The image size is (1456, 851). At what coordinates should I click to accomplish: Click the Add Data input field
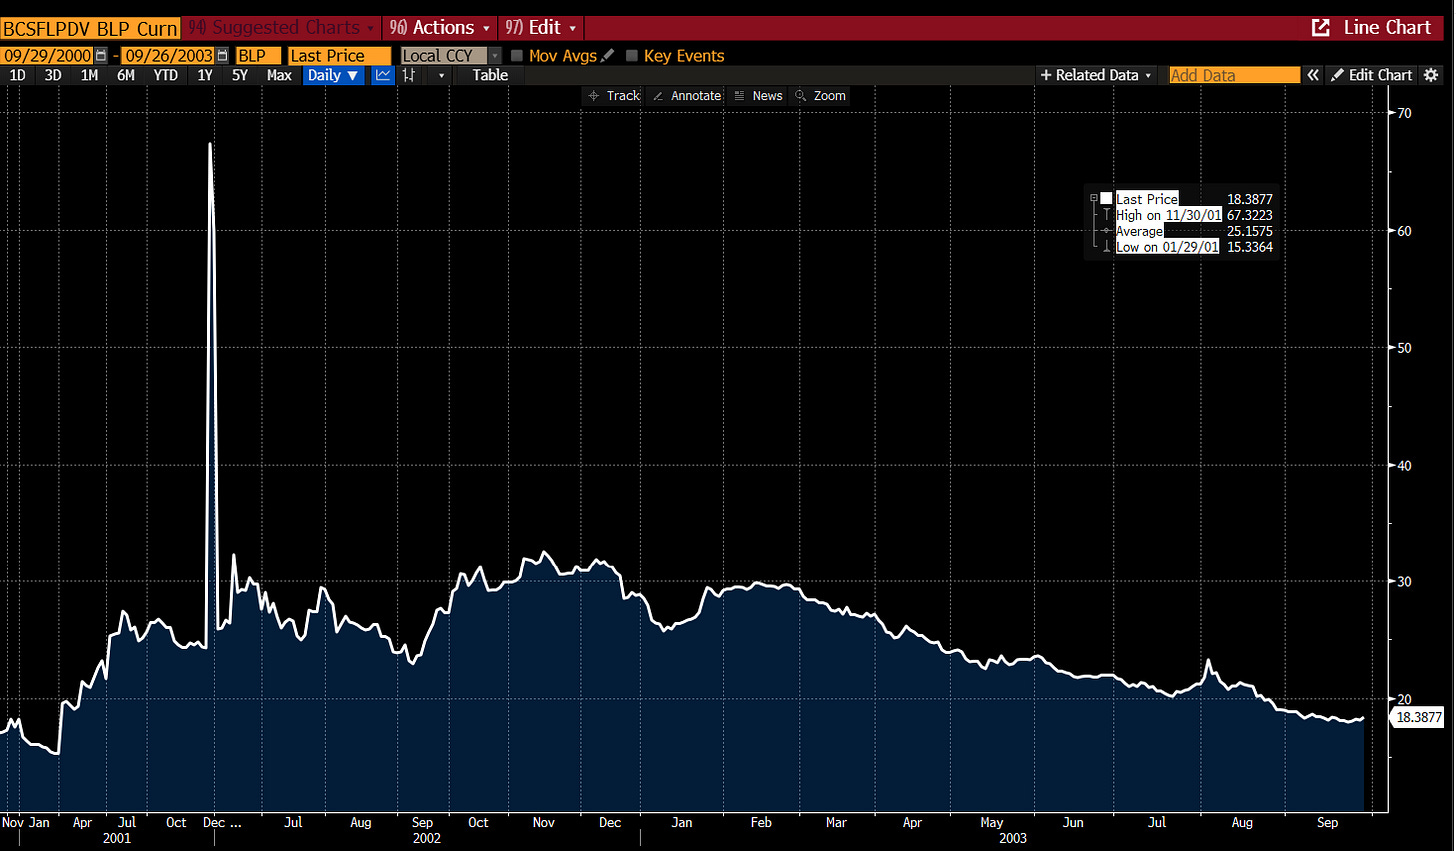1234,75
